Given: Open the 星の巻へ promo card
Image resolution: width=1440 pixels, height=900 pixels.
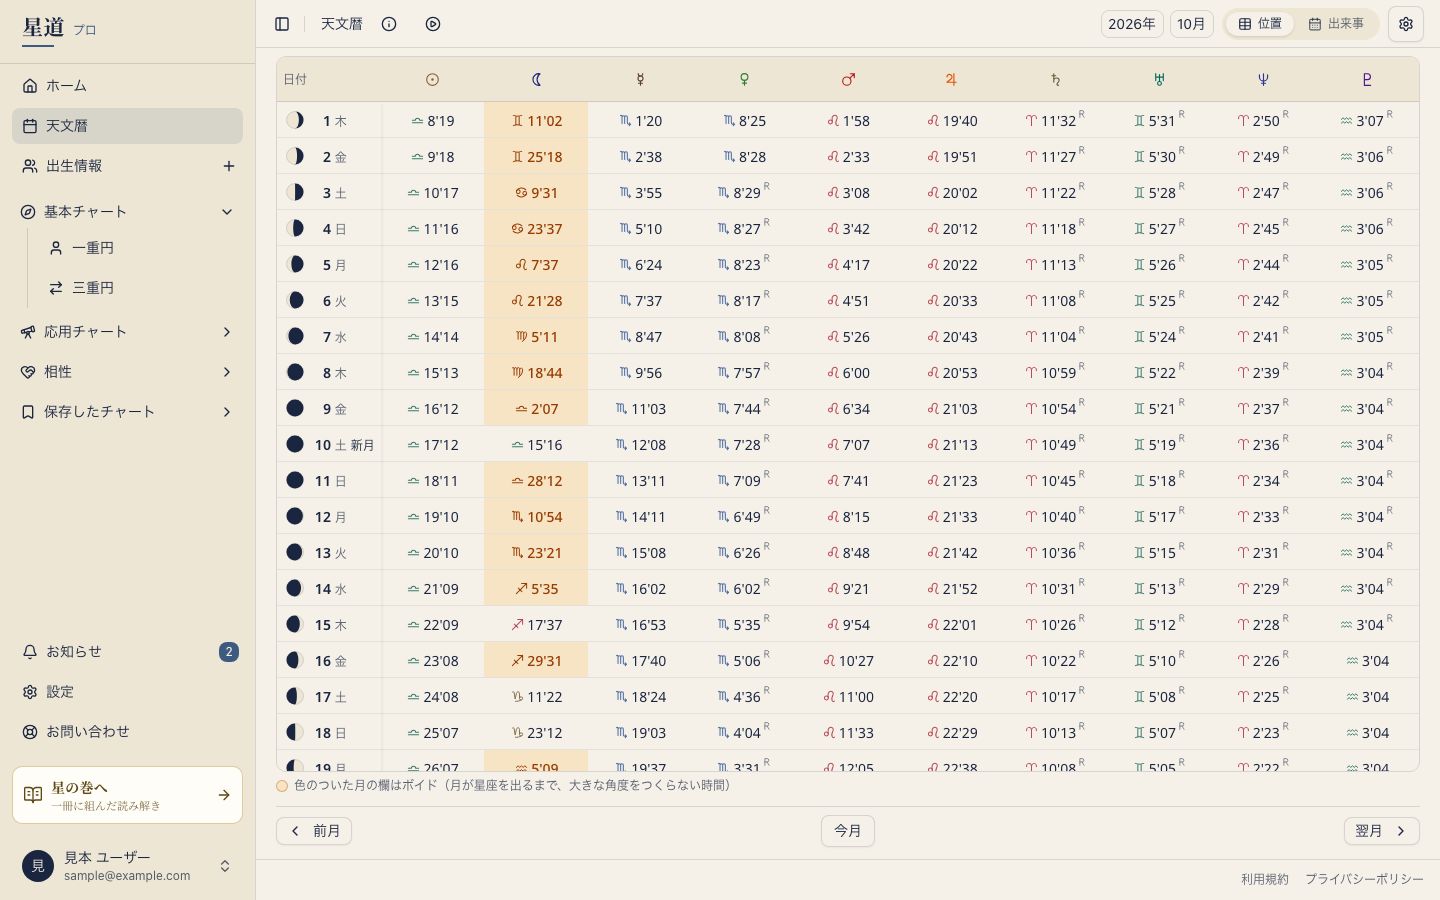Looking at the screenshot, I should point(127,795).
